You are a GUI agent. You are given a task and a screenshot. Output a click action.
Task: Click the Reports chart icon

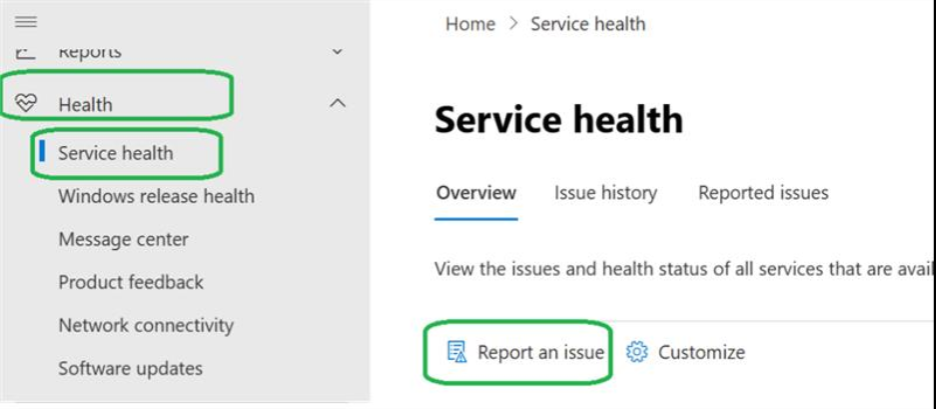click(x=26, y=52)
